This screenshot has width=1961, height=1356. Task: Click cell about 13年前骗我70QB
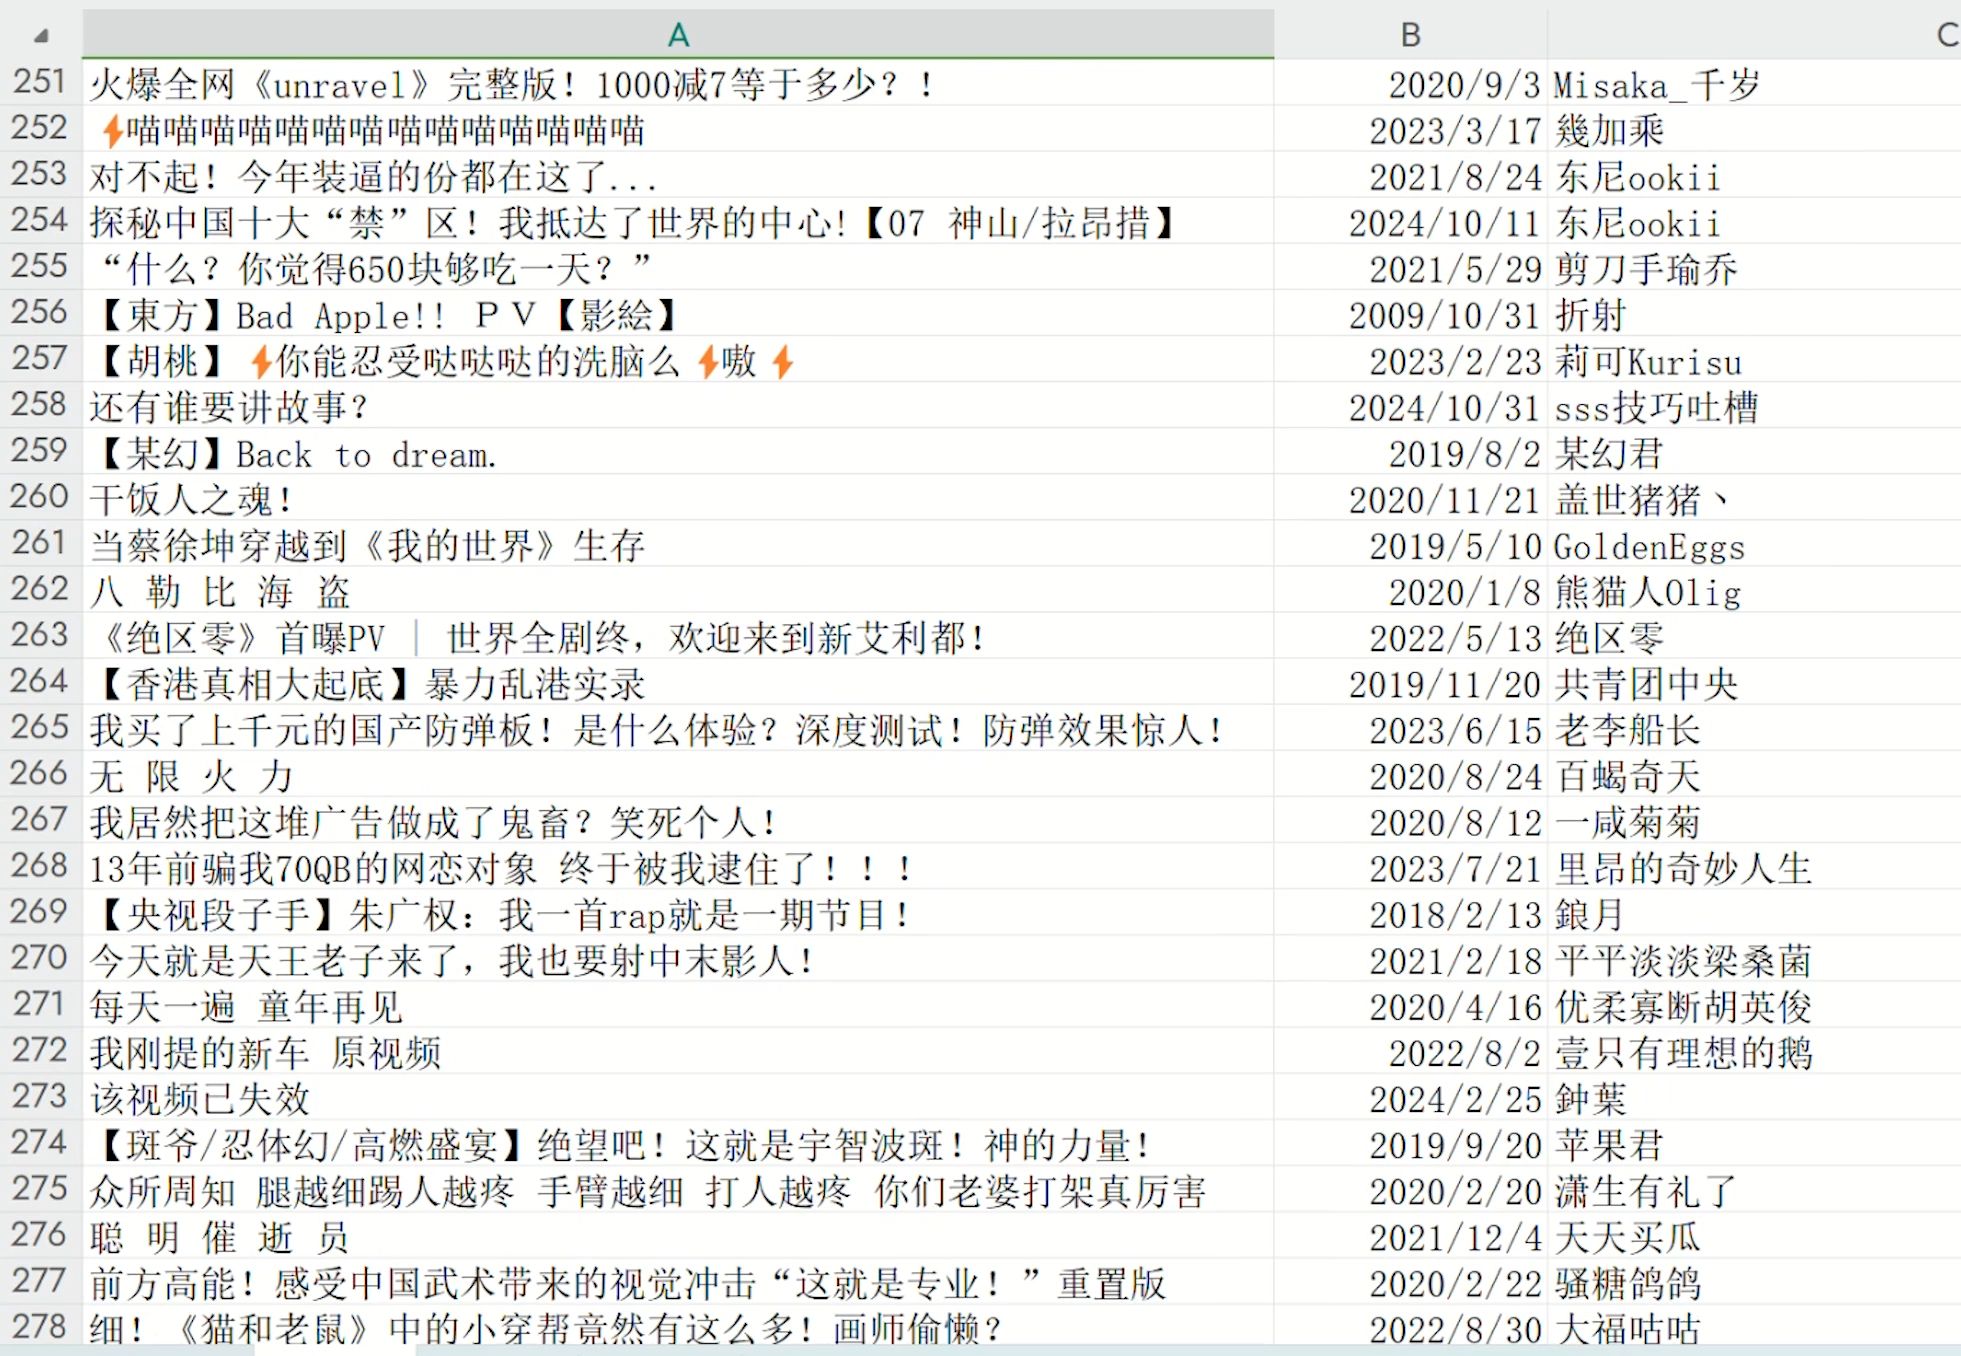(x=678, y=867)
